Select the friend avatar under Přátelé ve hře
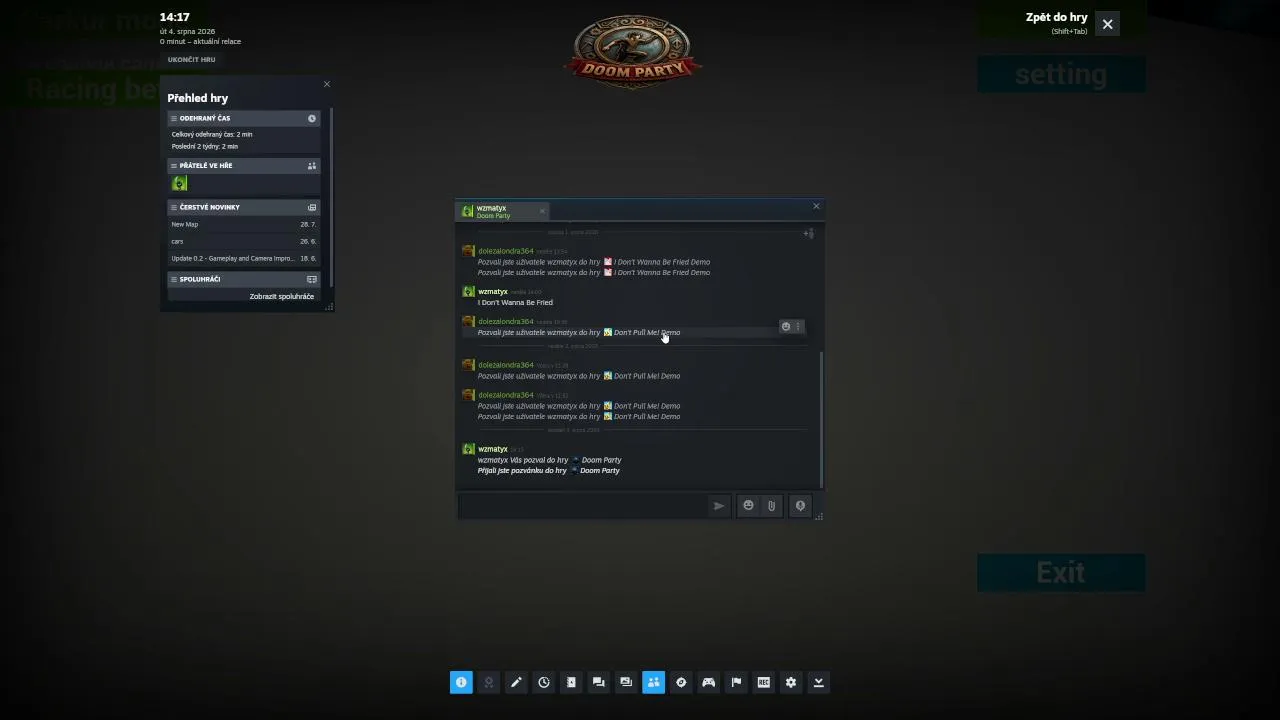Image resolution: width=1280 pixels, height=720 pixels. pyautogui.click(x=180, y=184)
